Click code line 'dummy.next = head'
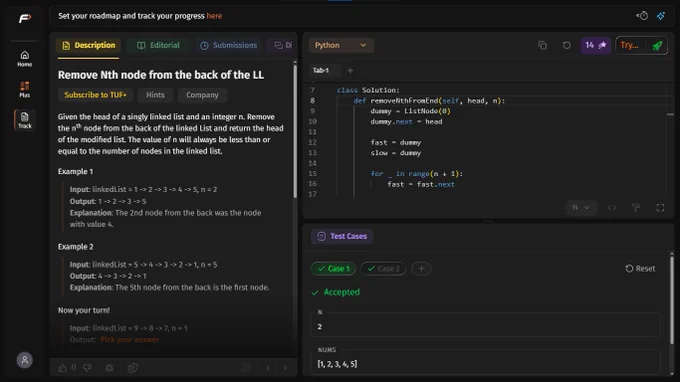This screenshot has height=382, width=680. point(406,121)
